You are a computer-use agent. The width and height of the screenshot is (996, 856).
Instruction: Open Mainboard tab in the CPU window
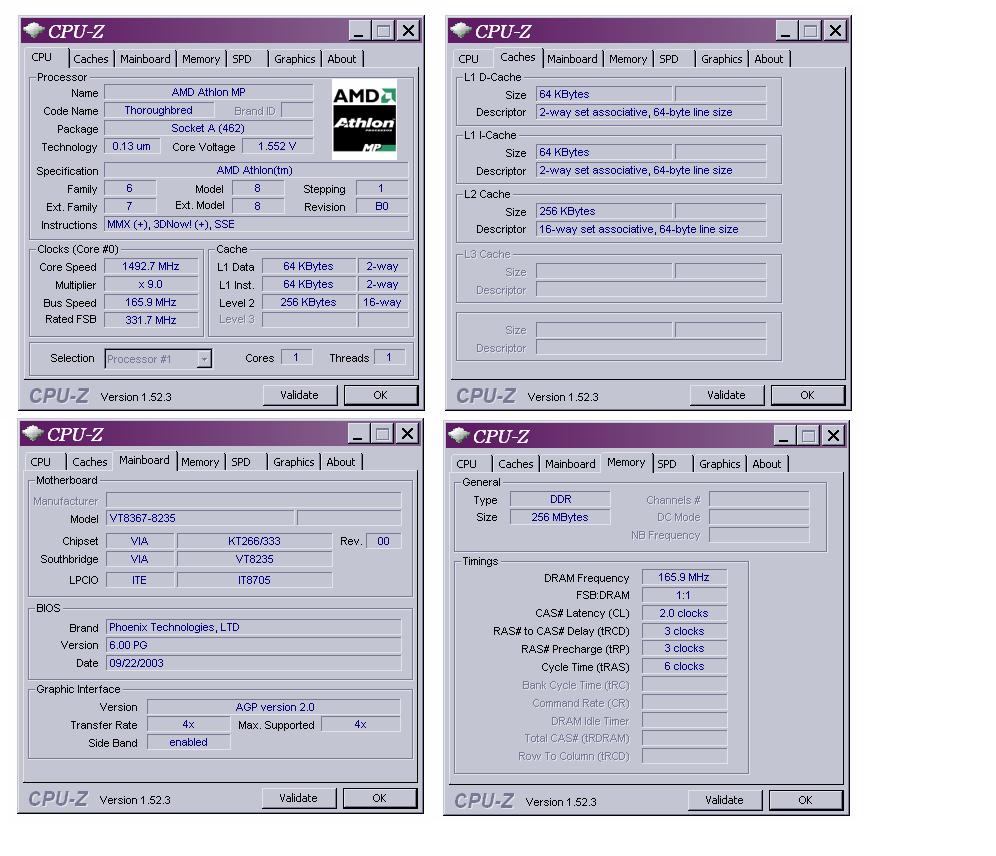coord(145,58)
